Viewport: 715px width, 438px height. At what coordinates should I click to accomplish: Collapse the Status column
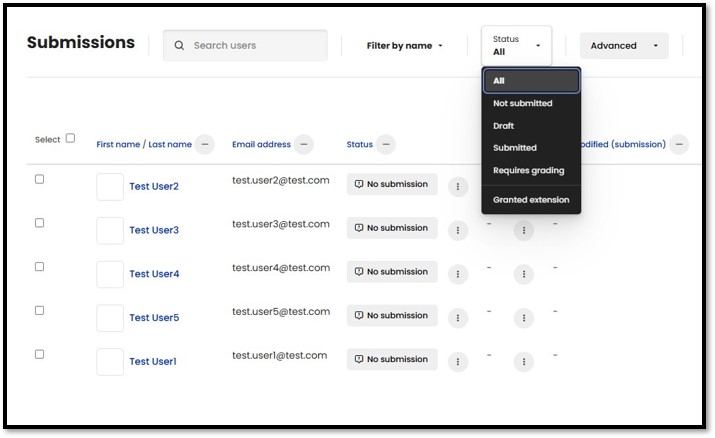(386, 145)
